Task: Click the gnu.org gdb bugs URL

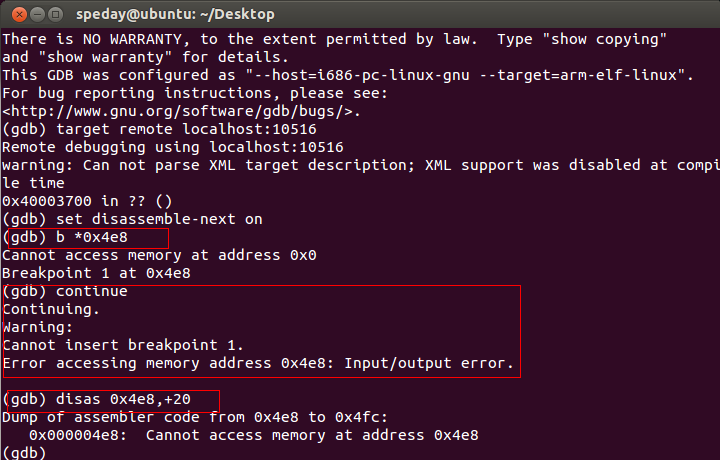Action: 181,111
